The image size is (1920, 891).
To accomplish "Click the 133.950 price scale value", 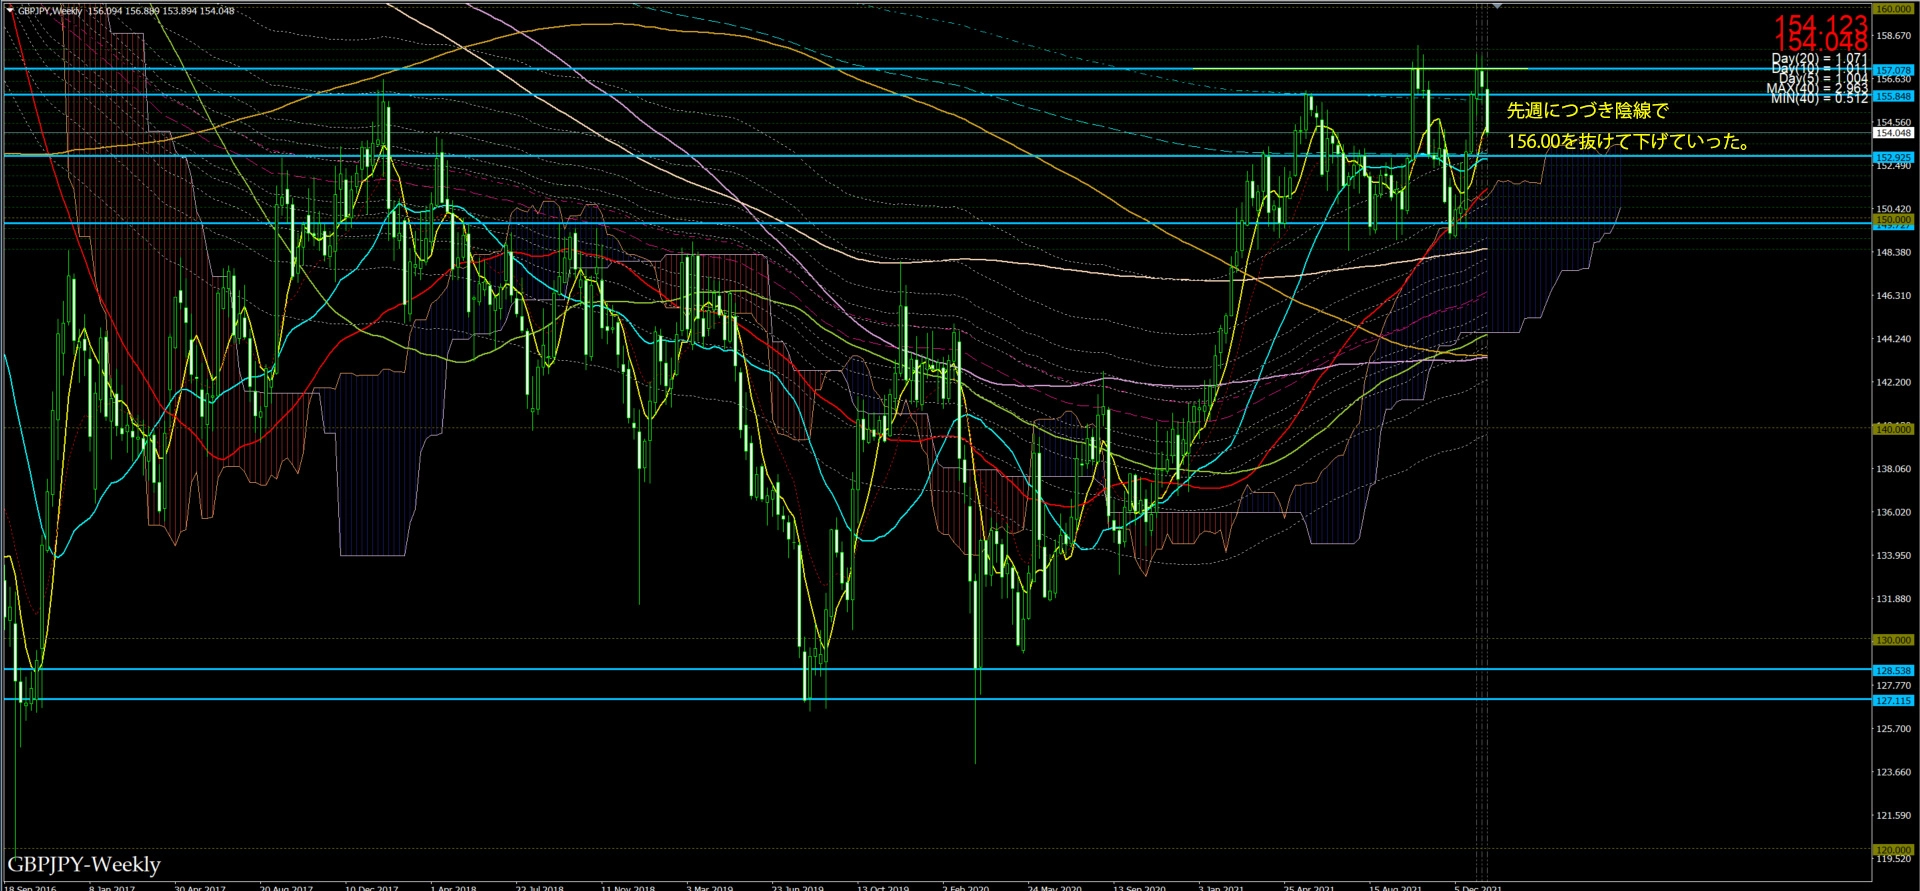I will pos(1893,555).
